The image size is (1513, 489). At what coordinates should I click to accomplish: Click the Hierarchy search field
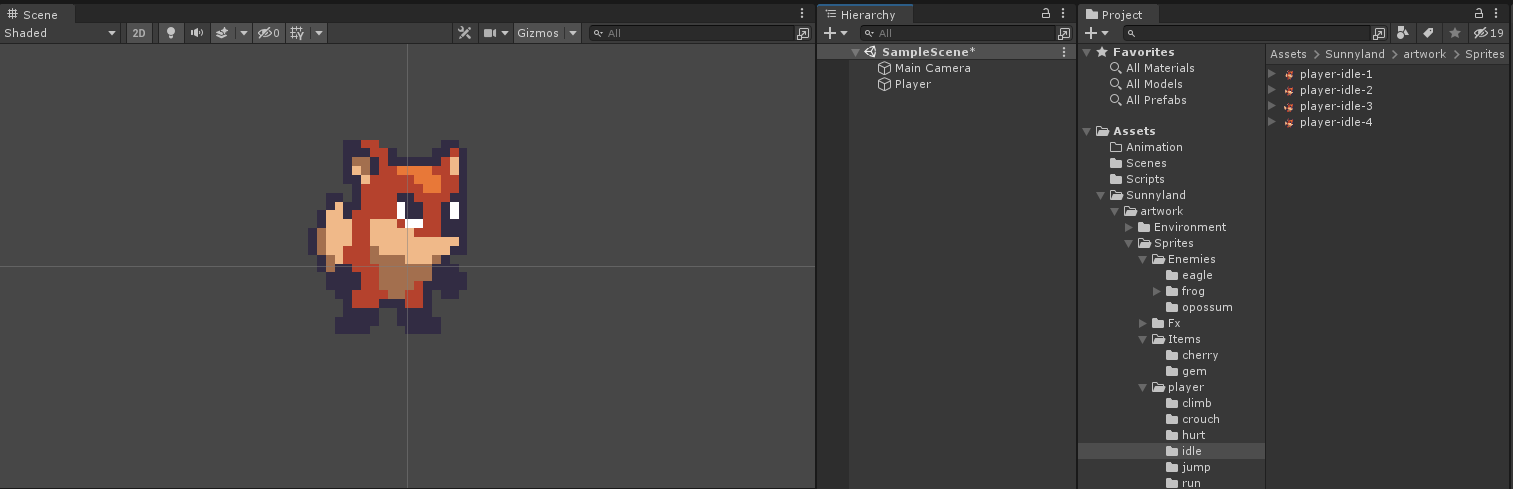[960, 33]
